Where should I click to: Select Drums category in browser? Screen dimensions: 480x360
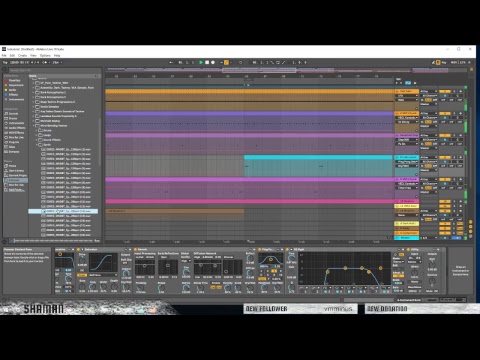[x=13, y=118]
